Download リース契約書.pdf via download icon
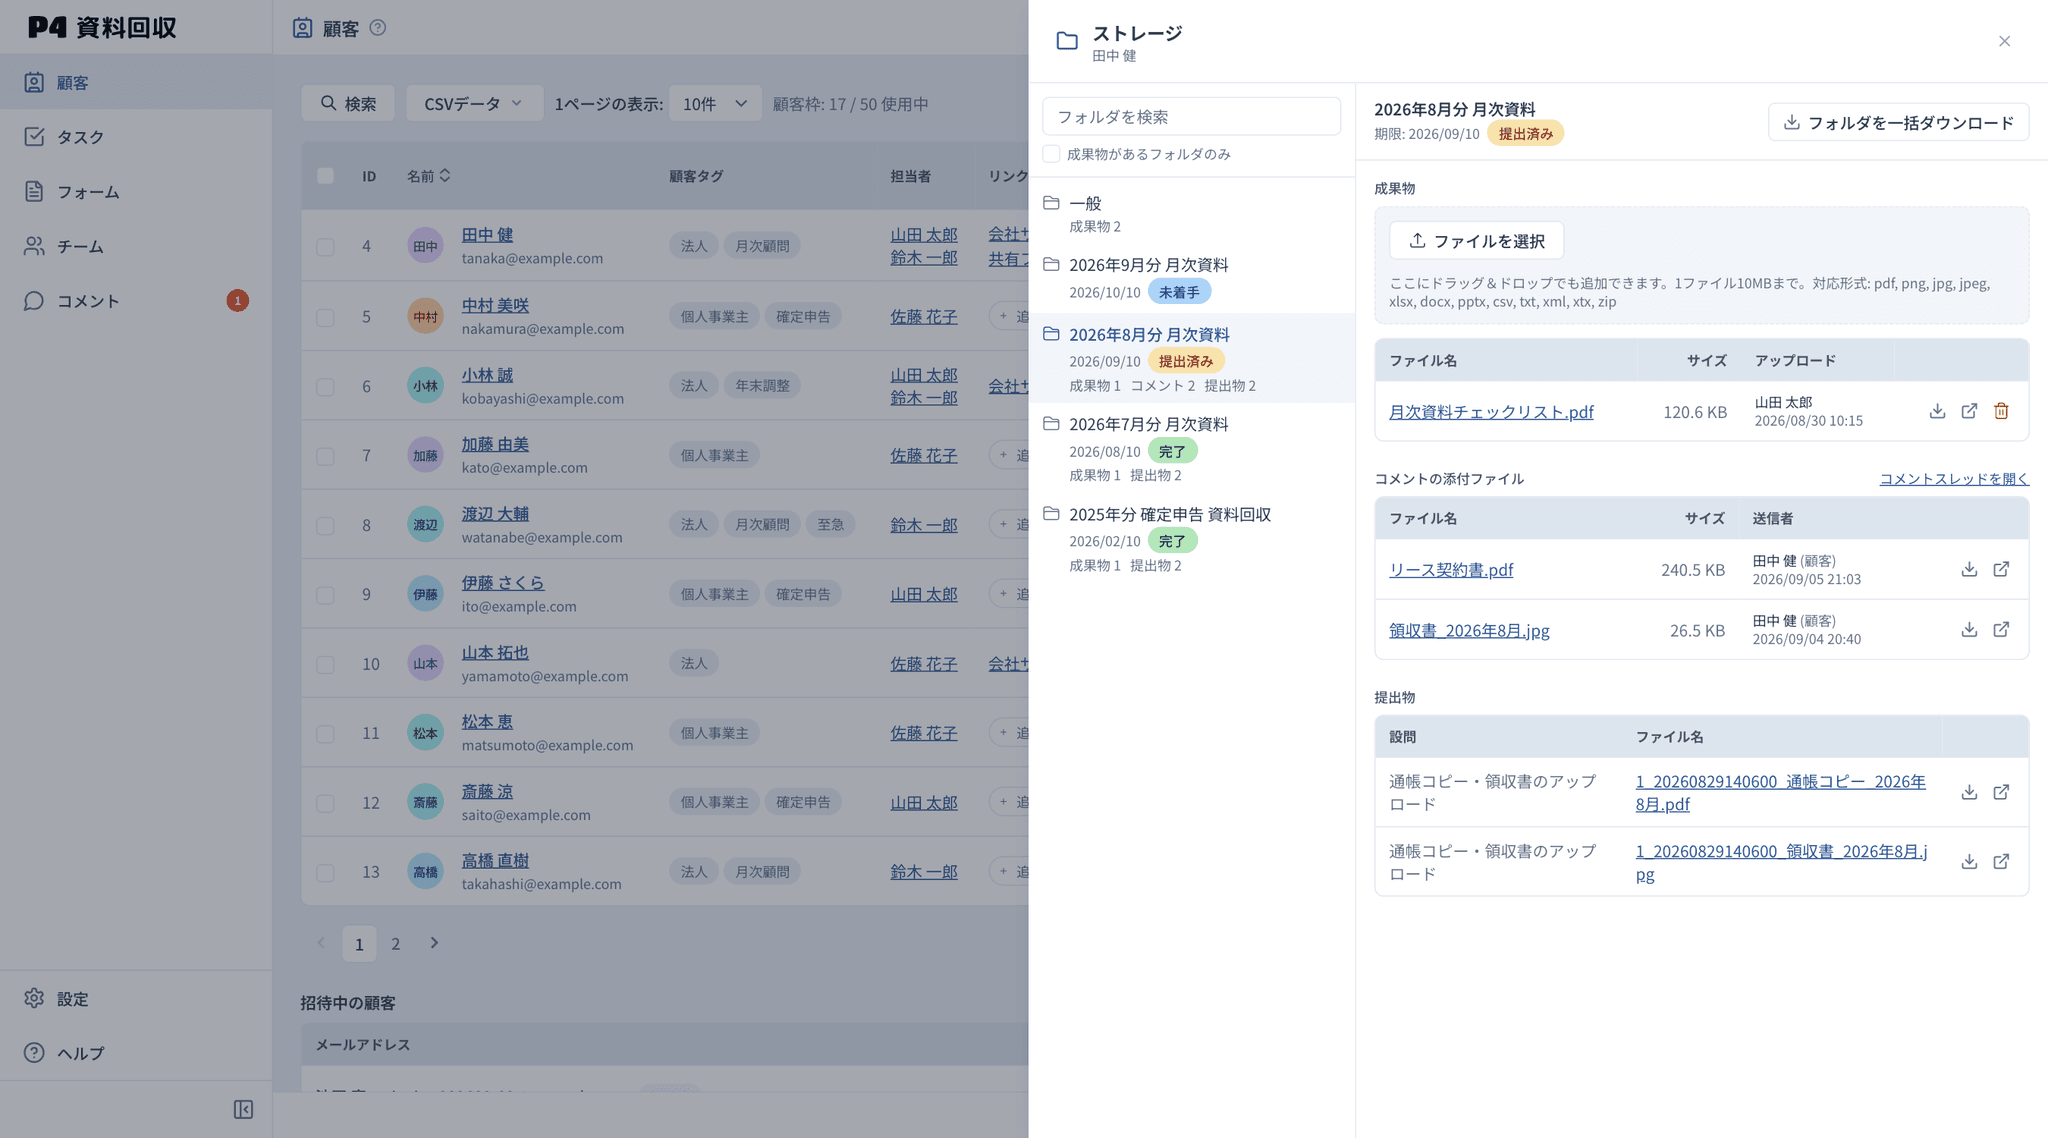This screenshot has width=2048, height=1138. (x=1969, y=569)
